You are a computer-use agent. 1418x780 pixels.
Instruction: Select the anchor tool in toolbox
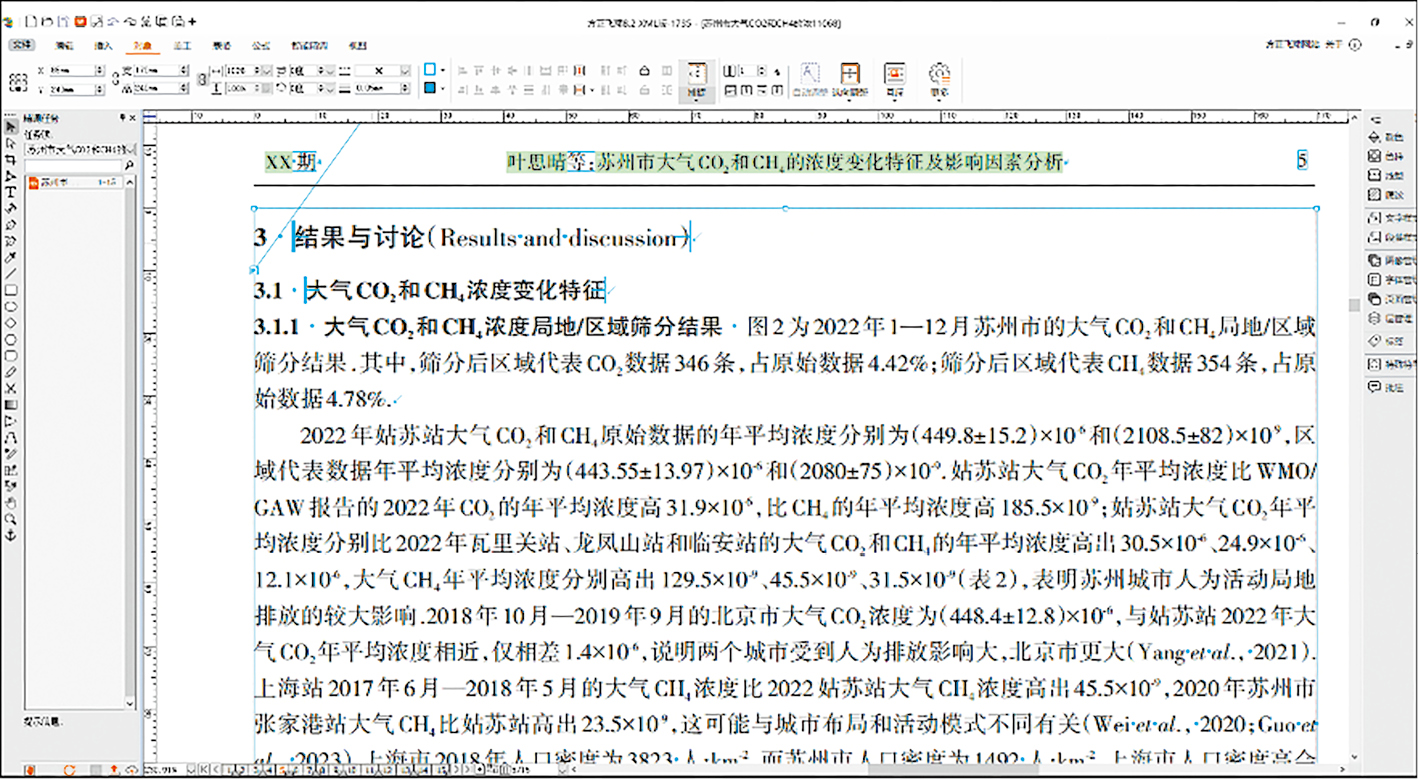[x=11, y=535]
